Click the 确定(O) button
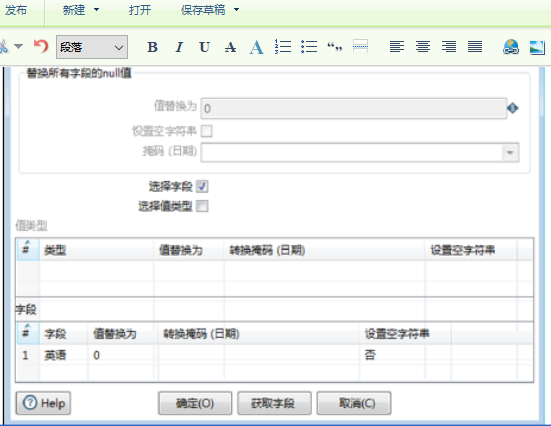551x426 pixels. point(195,403)
